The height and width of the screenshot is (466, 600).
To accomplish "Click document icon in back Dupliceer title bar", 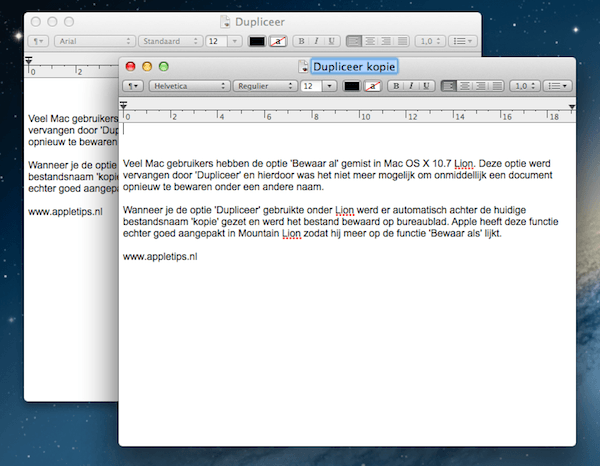I will (225, 22).
